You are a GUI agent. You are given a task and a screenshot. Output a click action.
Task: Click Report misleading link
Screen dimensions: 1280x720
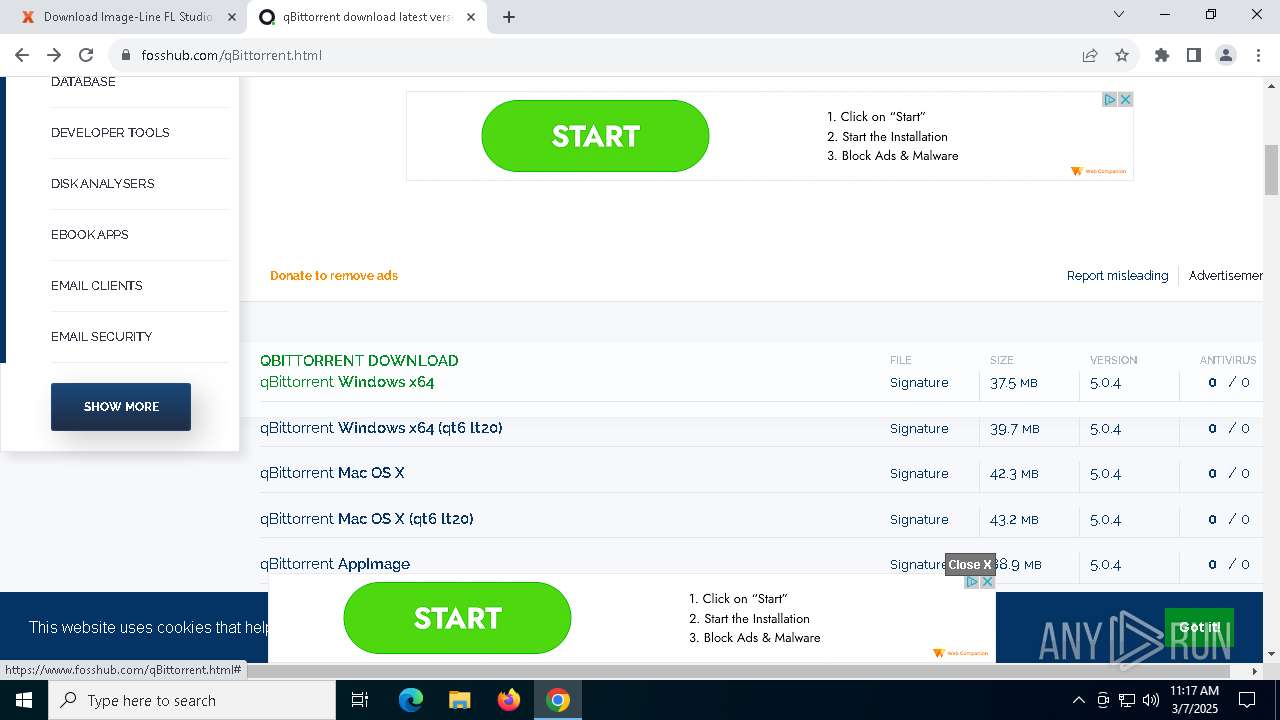pos(1117,276)
